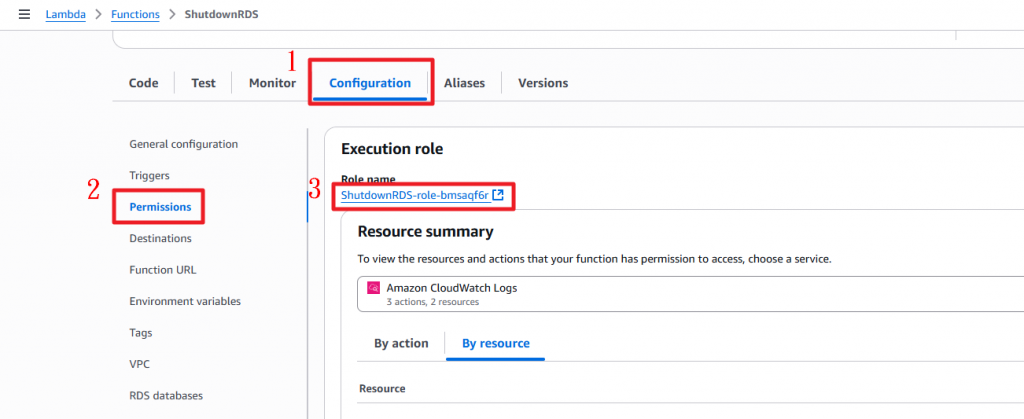Click the Role name label
Viewport: 1024px width, 419px height.
point(368,179)
